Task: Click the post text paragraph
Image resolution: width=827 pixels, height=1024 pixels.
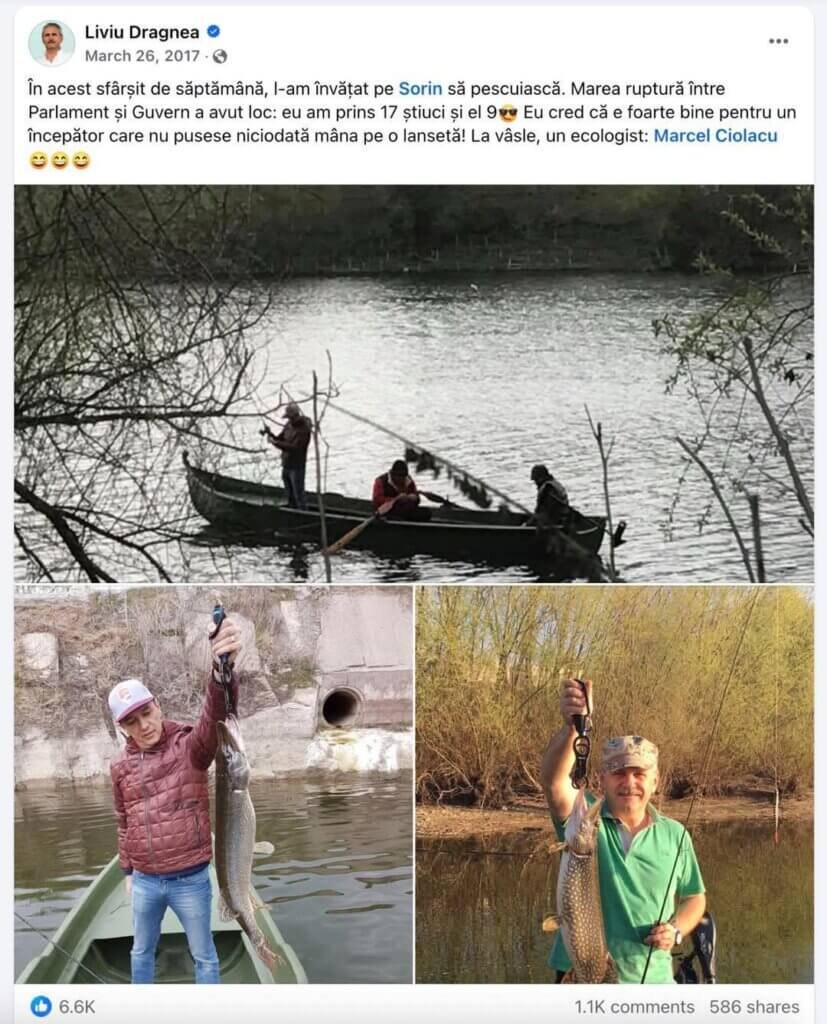Action: (x=413, y=124)
